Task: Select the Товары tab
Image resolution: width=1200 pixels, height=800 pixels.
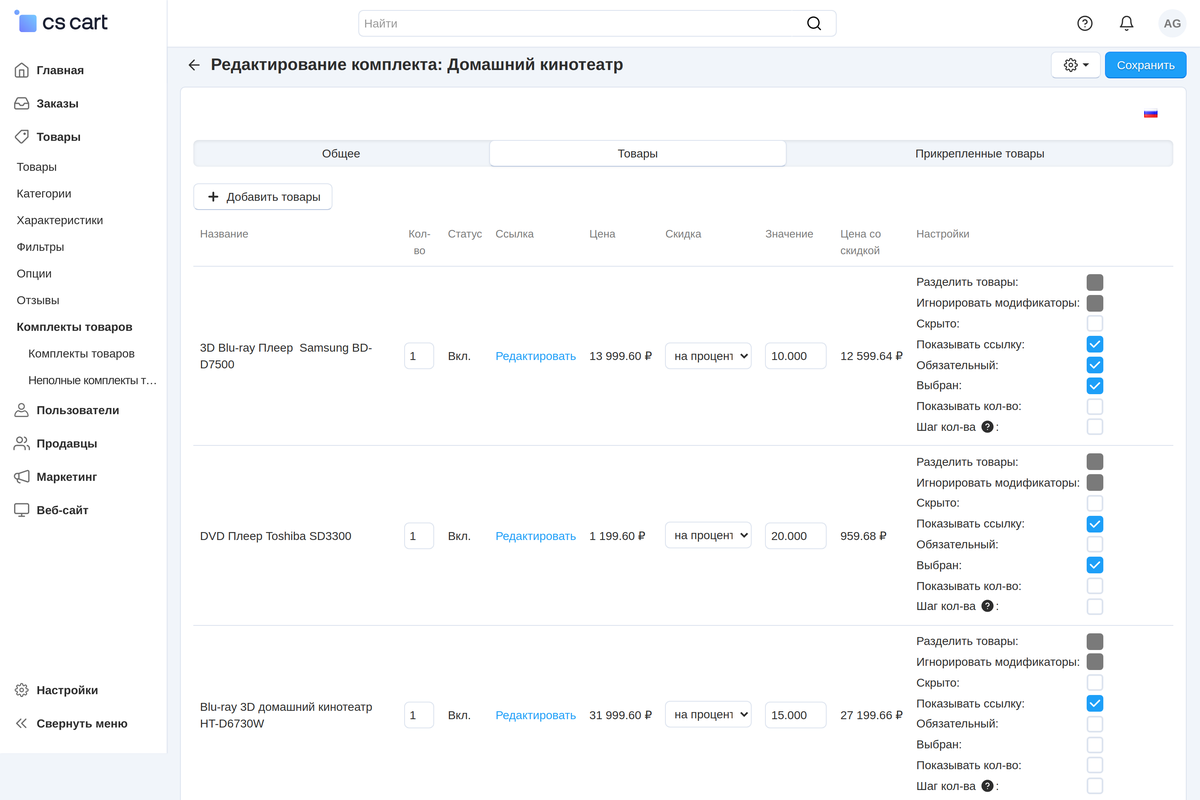Action: click(638, 154)
